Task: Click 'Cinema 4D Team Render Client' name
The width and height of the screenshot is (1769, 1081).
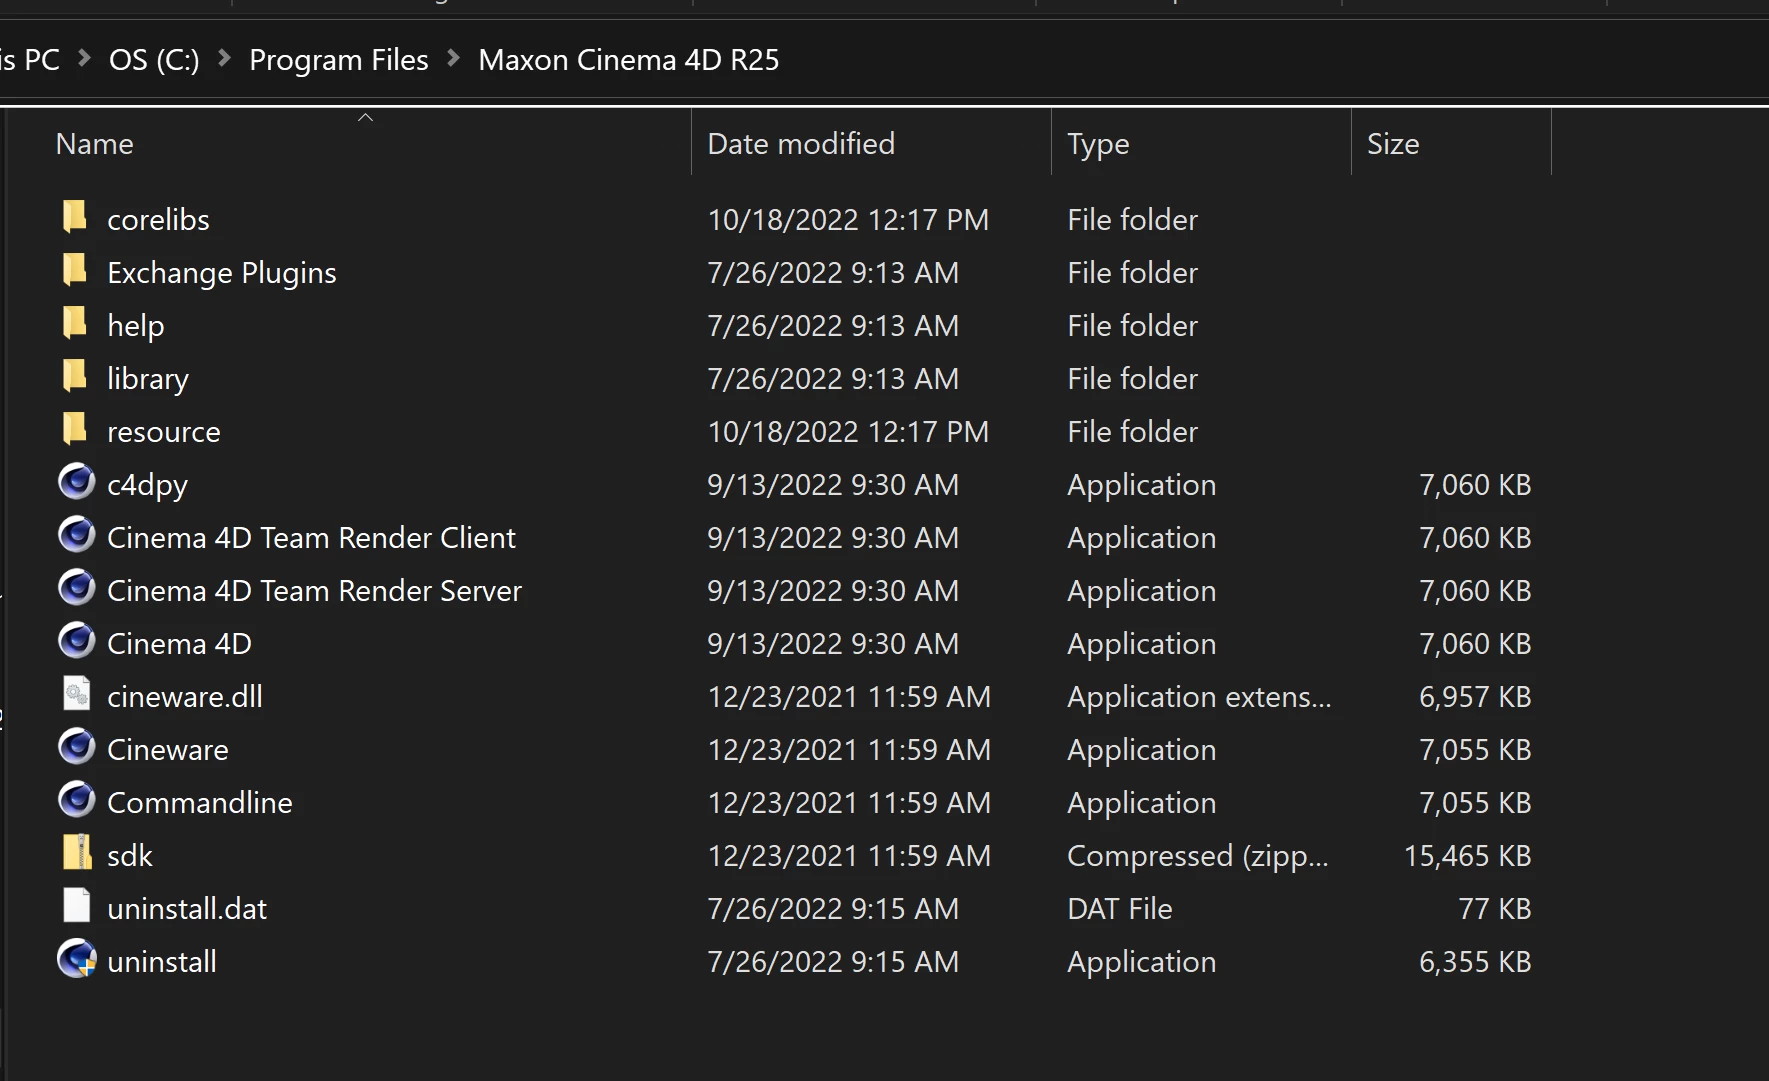Action: point(311,538)
